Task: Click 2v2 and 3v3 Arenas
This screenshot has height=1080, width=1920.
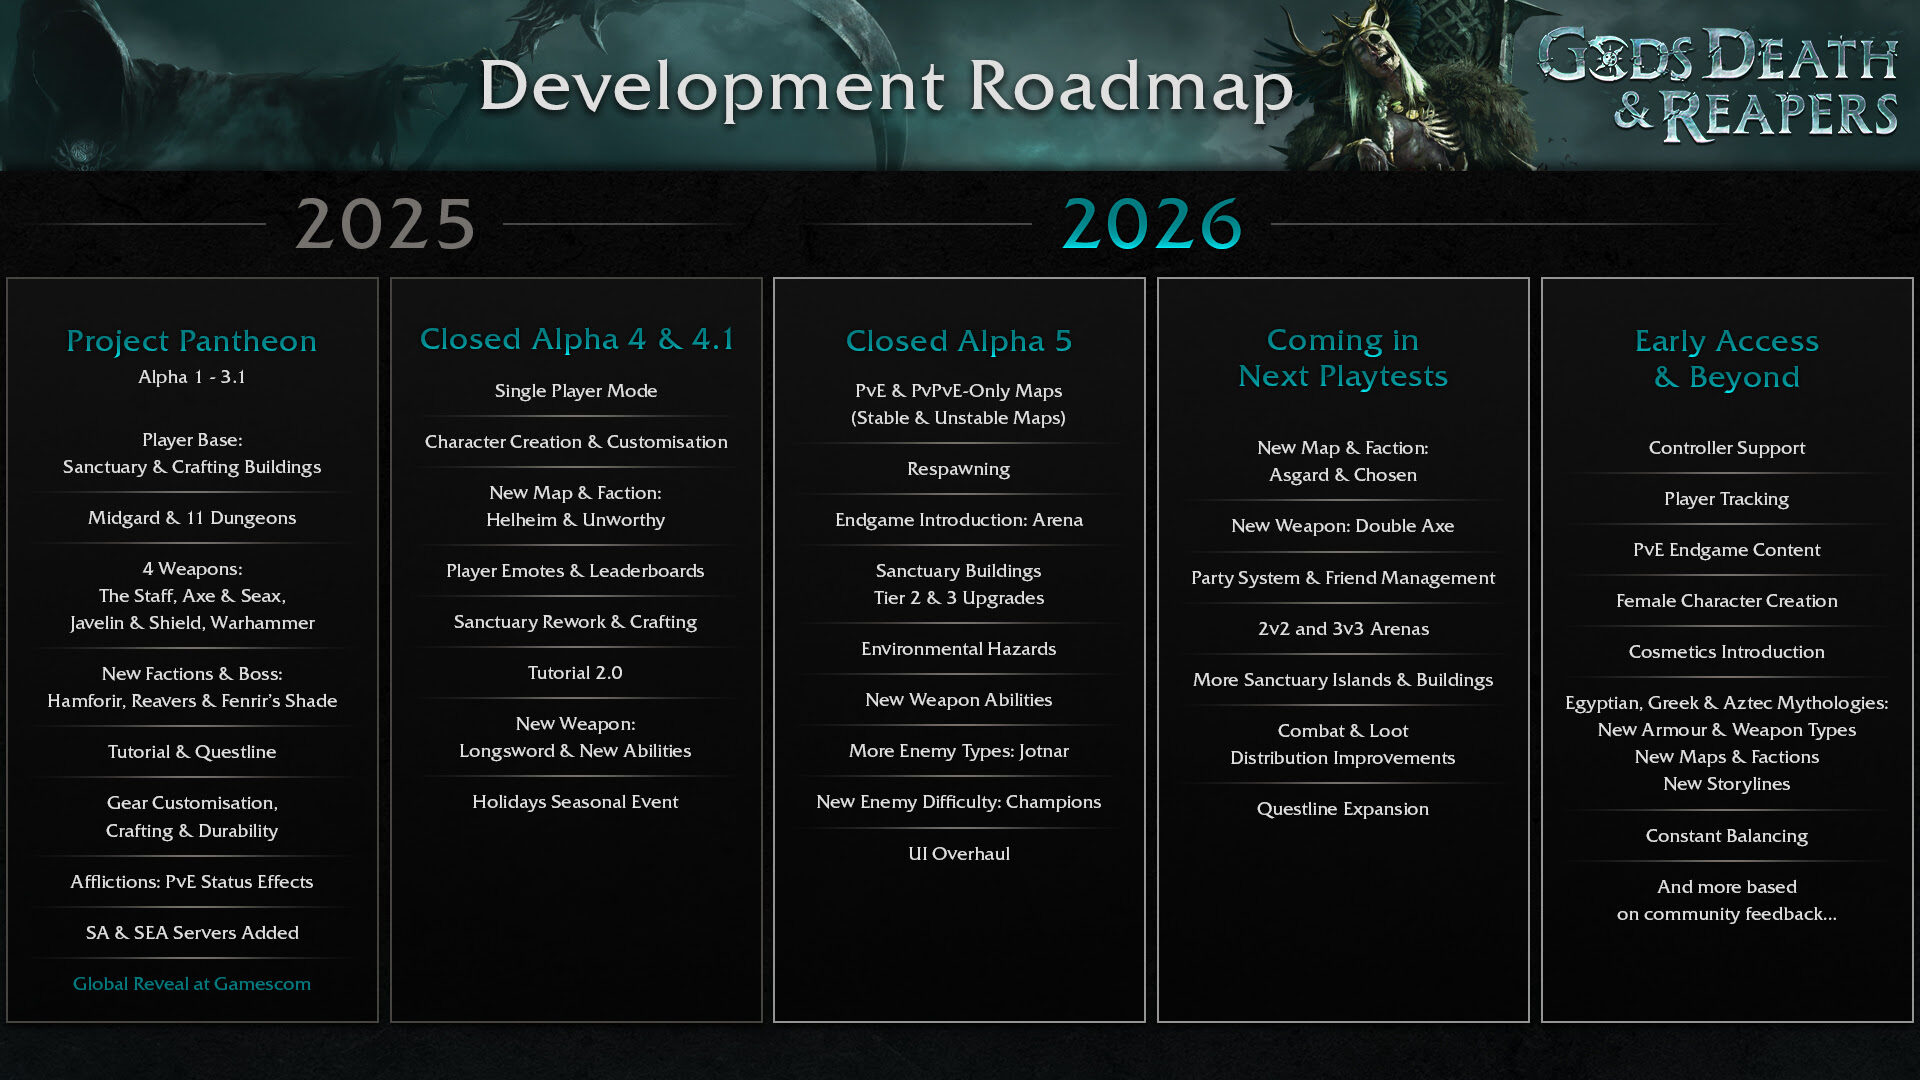Action: (x=1343, y=629)
